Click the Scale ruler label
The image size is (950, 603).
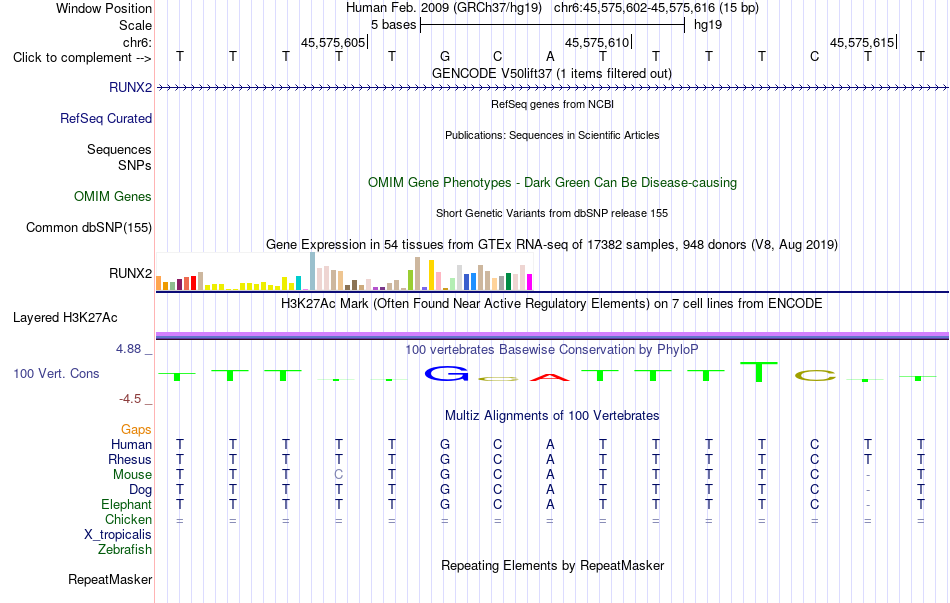[x=136, y=25]
